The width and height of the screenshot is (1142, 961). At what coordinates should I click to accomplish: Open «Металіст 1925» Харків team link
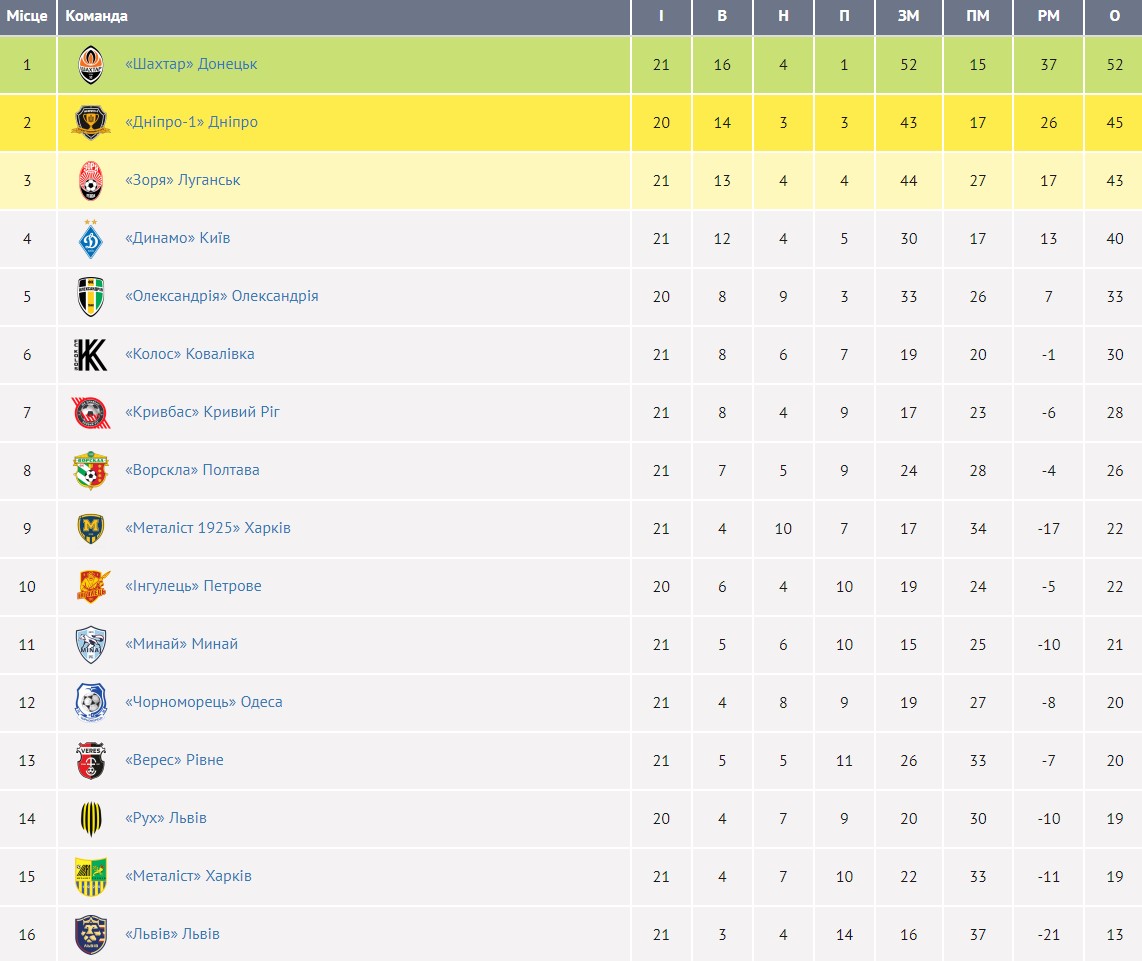coord(208,528)
